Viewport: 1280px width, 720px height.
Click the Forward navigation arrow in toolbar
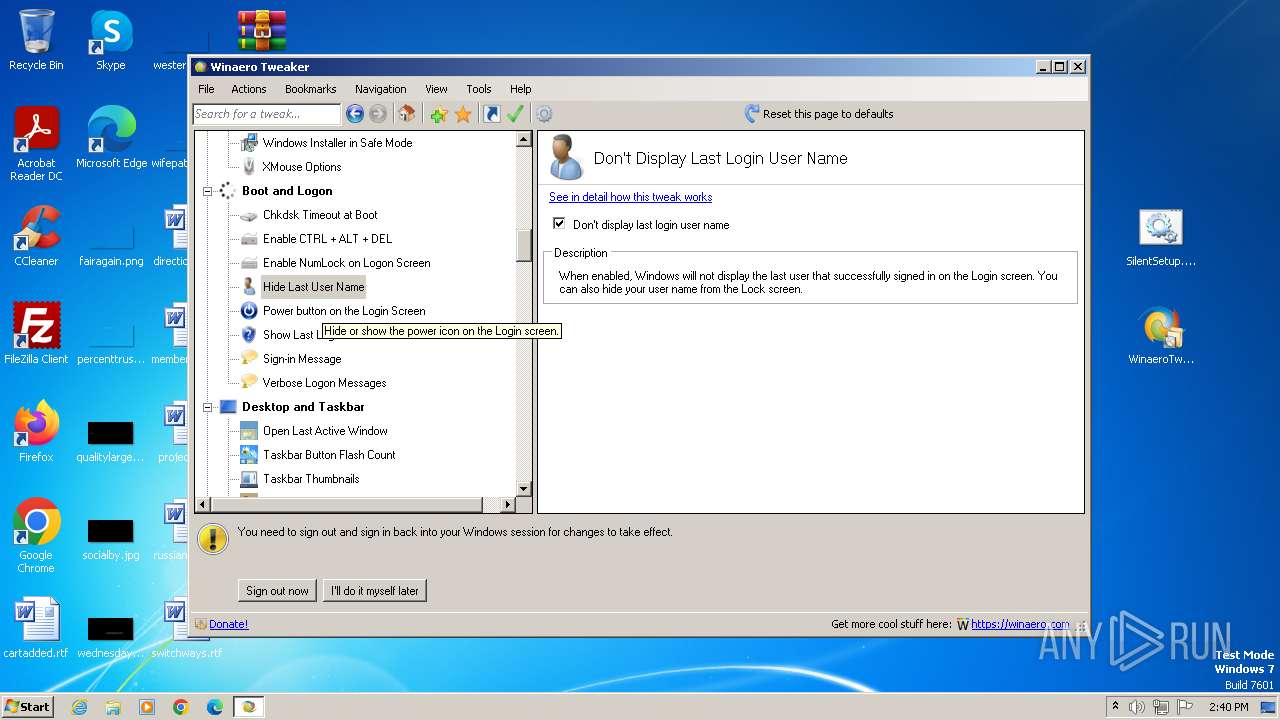(377, 114)
